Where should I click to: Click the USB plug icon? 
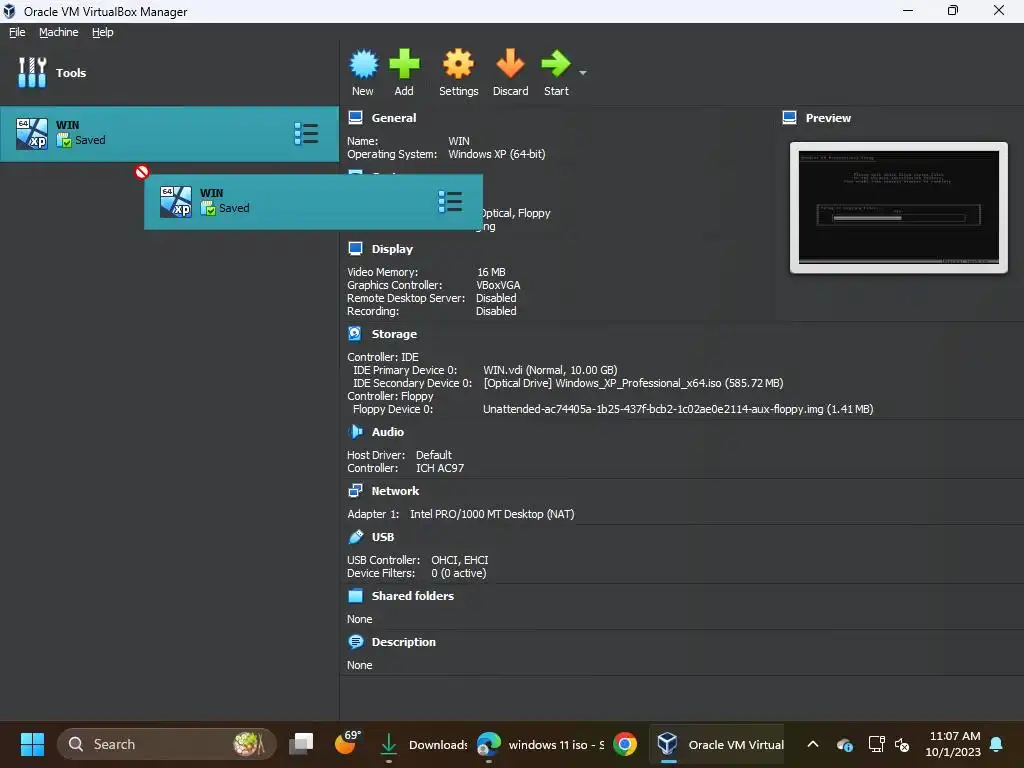point(355,537)
